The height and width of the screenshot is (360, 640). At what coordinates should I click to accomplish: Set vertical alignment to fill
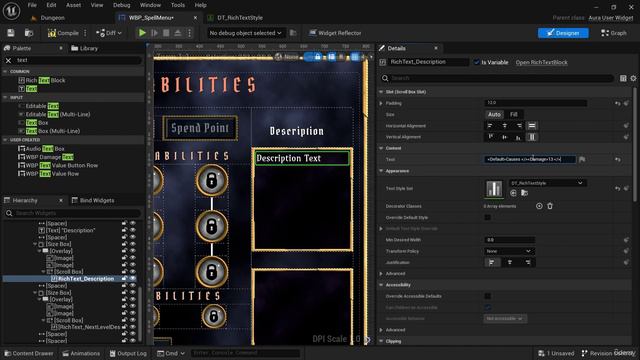[532, 137]
